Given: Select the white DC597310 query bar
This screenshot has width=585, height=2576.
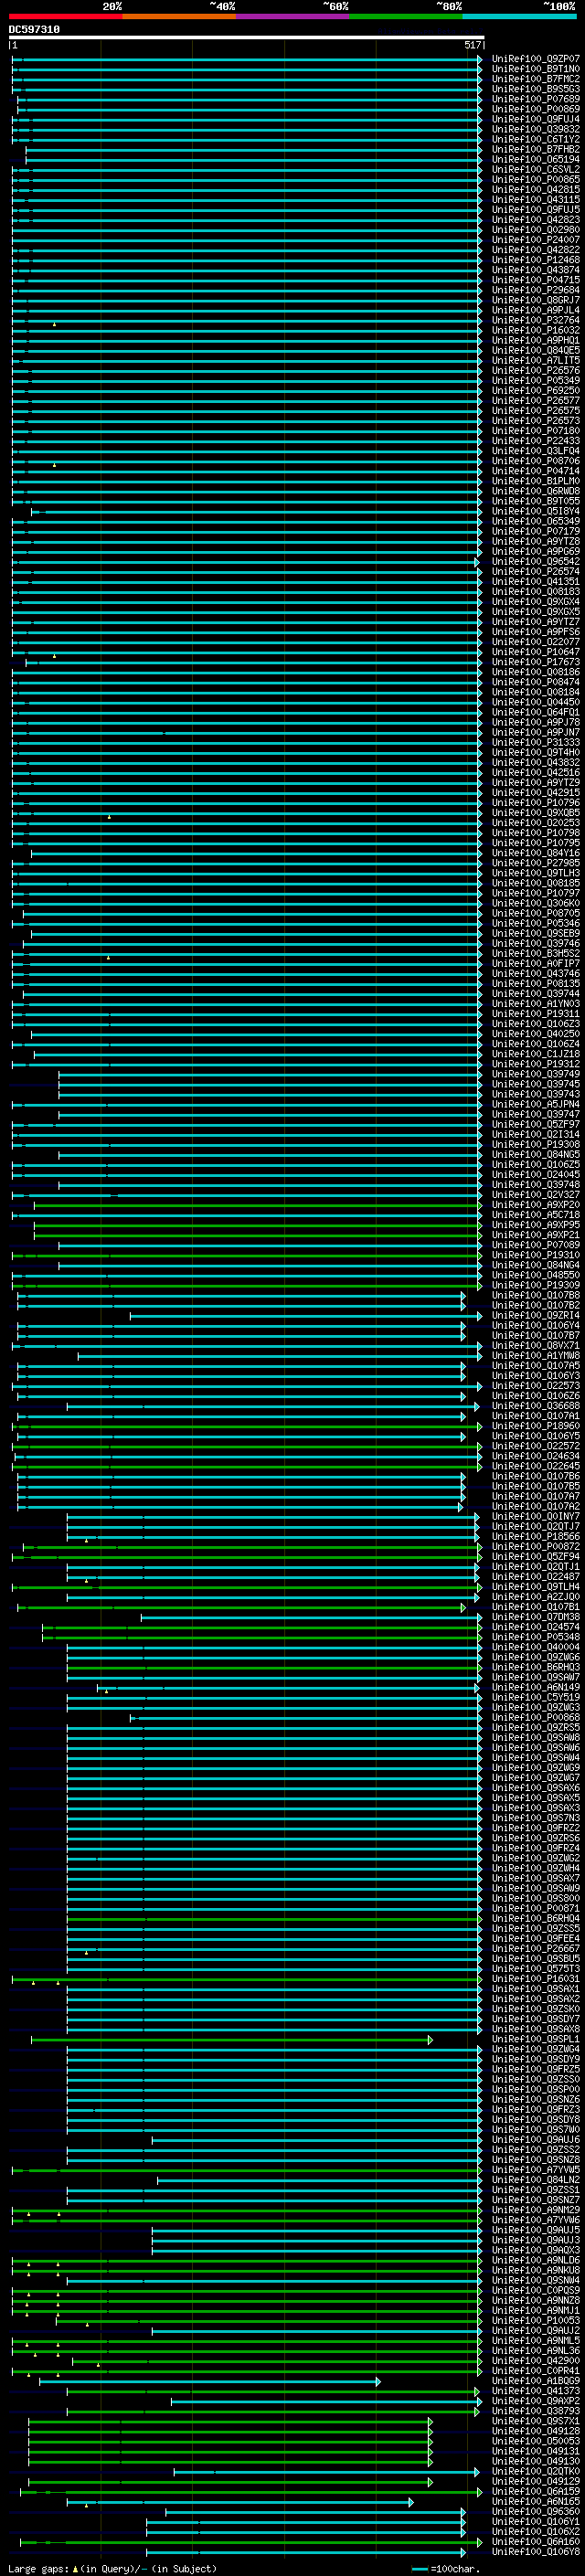Looking at the screenshot, I should tap(247, 37).
